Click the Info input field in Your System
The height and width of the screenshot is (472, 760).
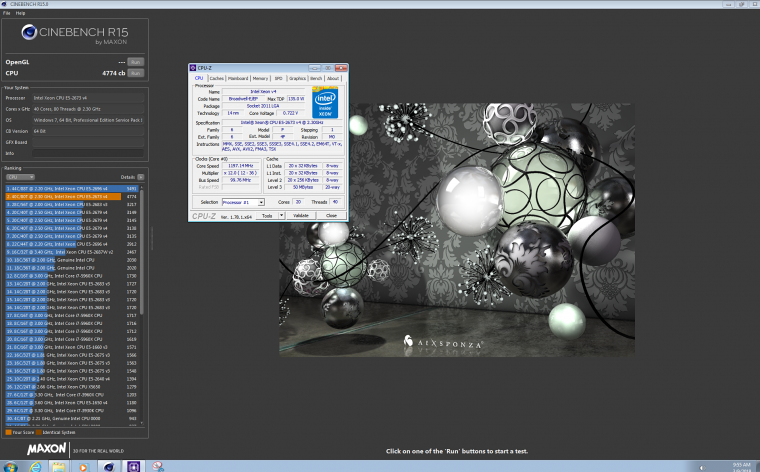click(88, 153)
